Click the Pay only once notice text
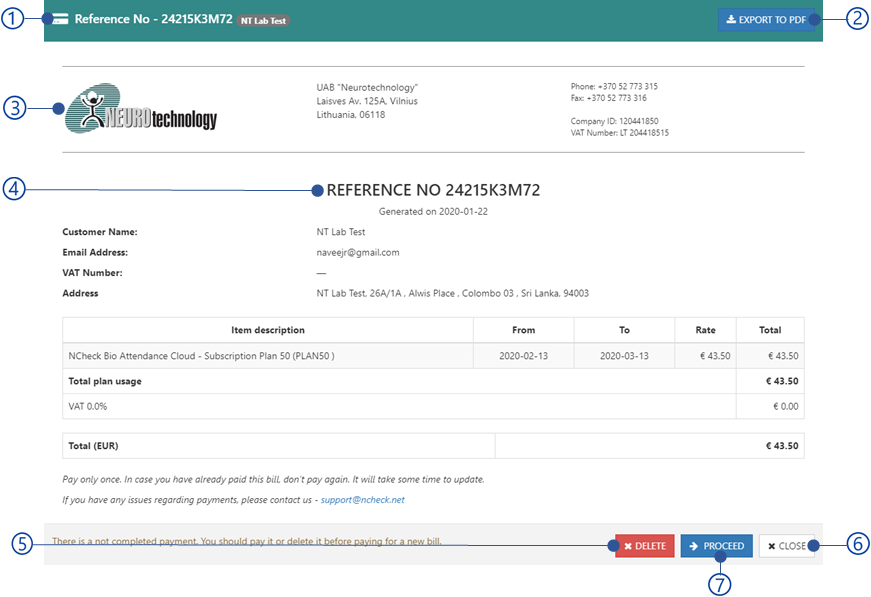 pyautogui.click(x=273, y=479)
